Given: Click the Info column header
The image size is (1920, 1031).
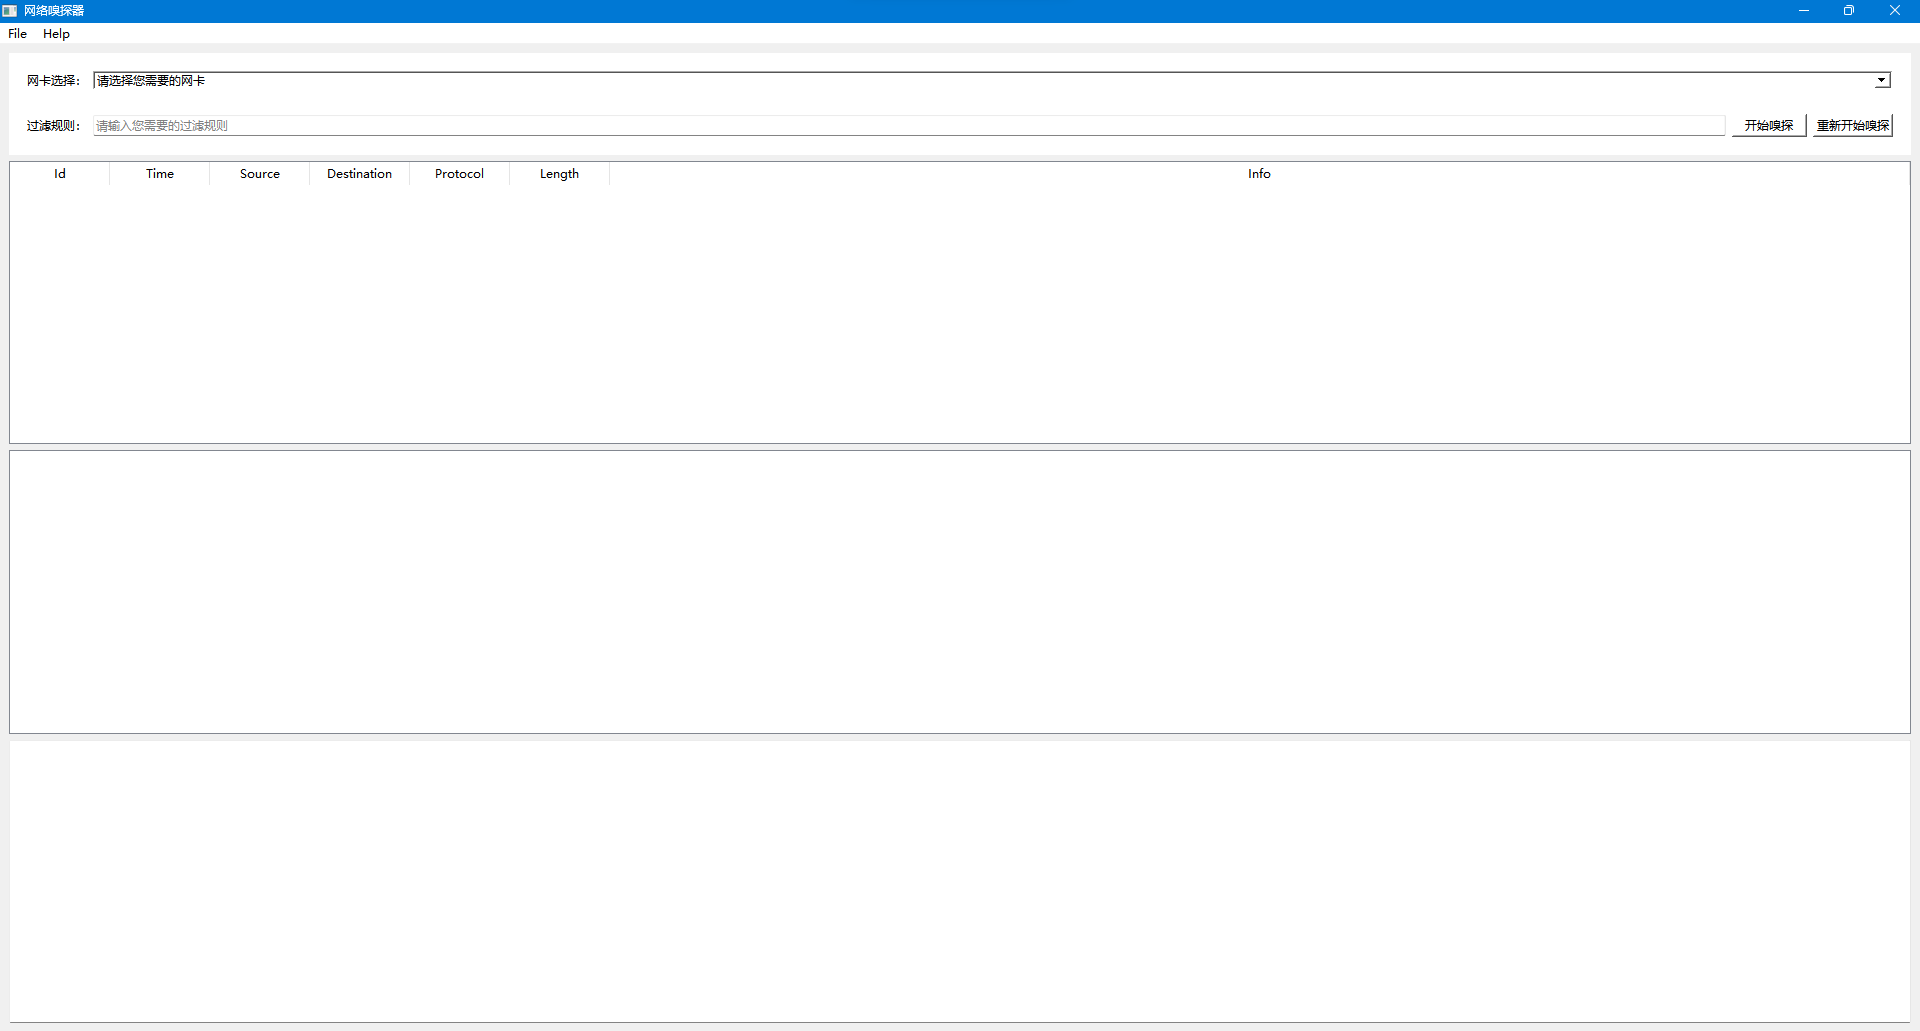Looking at the screenshot, I should tap(1259, 174).
